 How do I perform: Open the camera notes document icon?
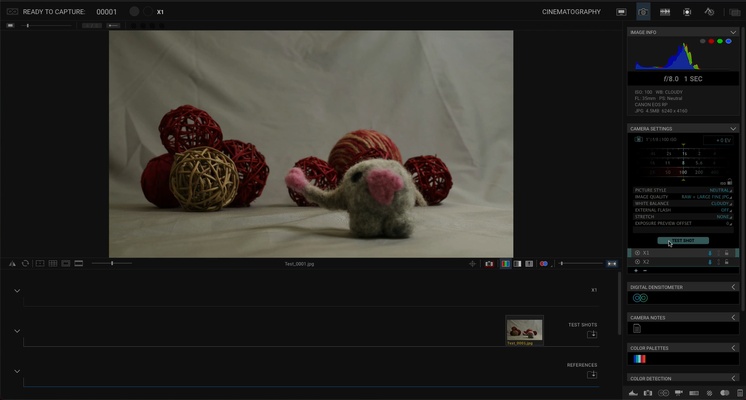pos(637,328)
